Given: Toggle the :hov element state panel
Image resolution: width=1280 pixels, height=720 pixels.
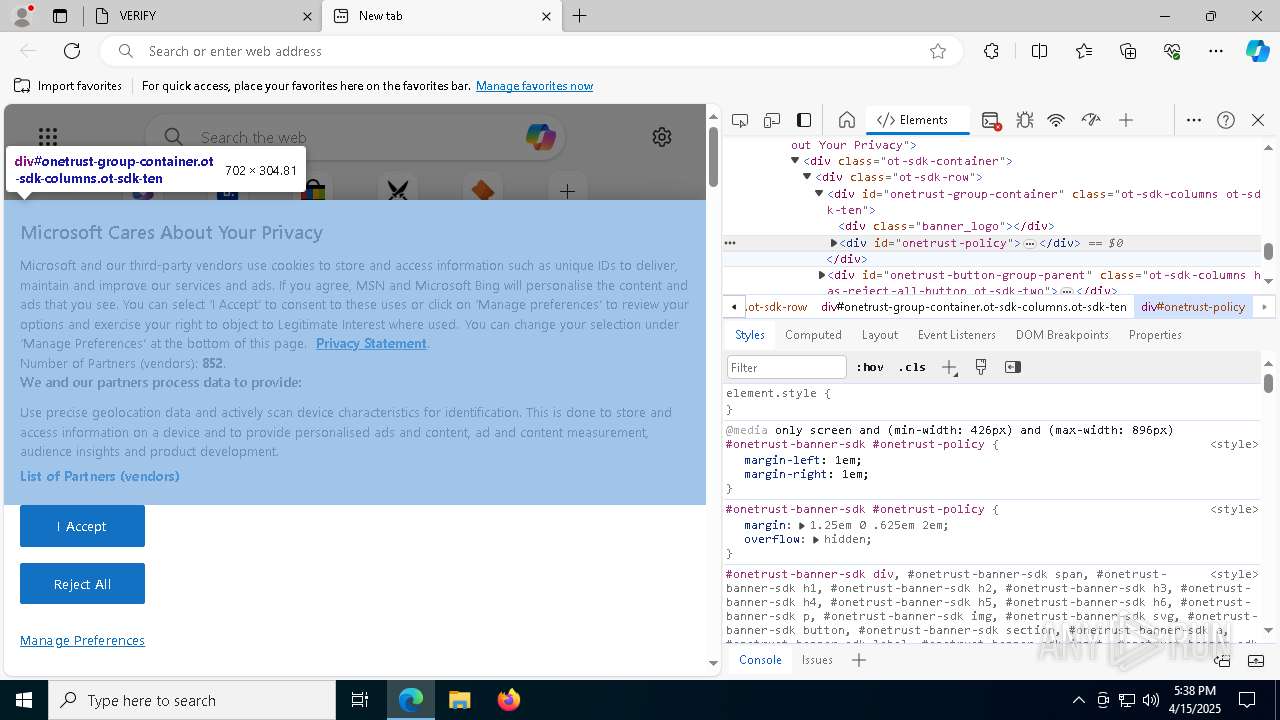Looking at the screenshot, I should pos(870,367).
